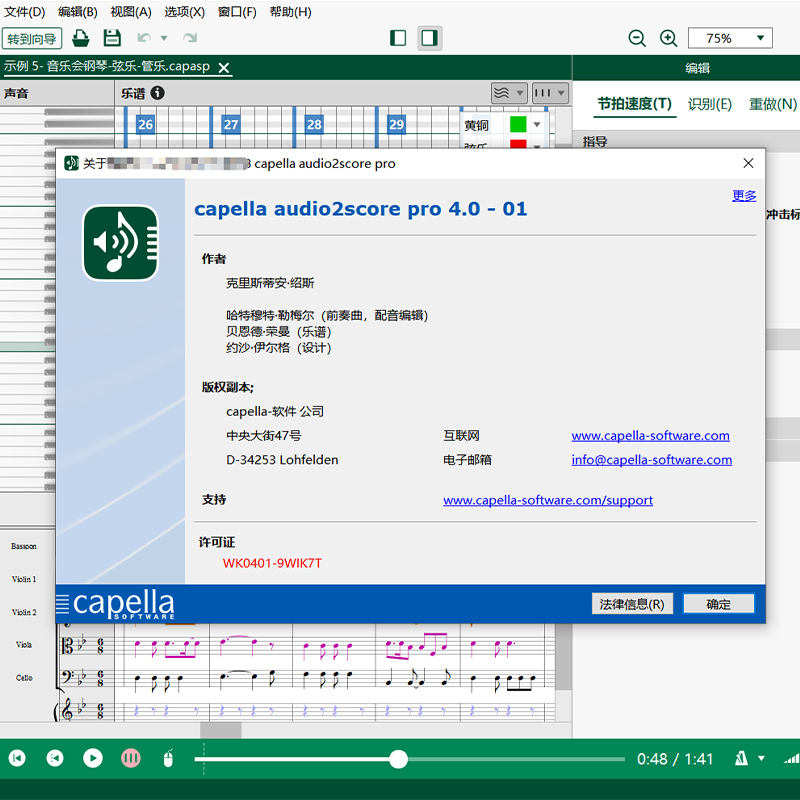Click the green color swatch beside 黄铜

click(518, 124)
